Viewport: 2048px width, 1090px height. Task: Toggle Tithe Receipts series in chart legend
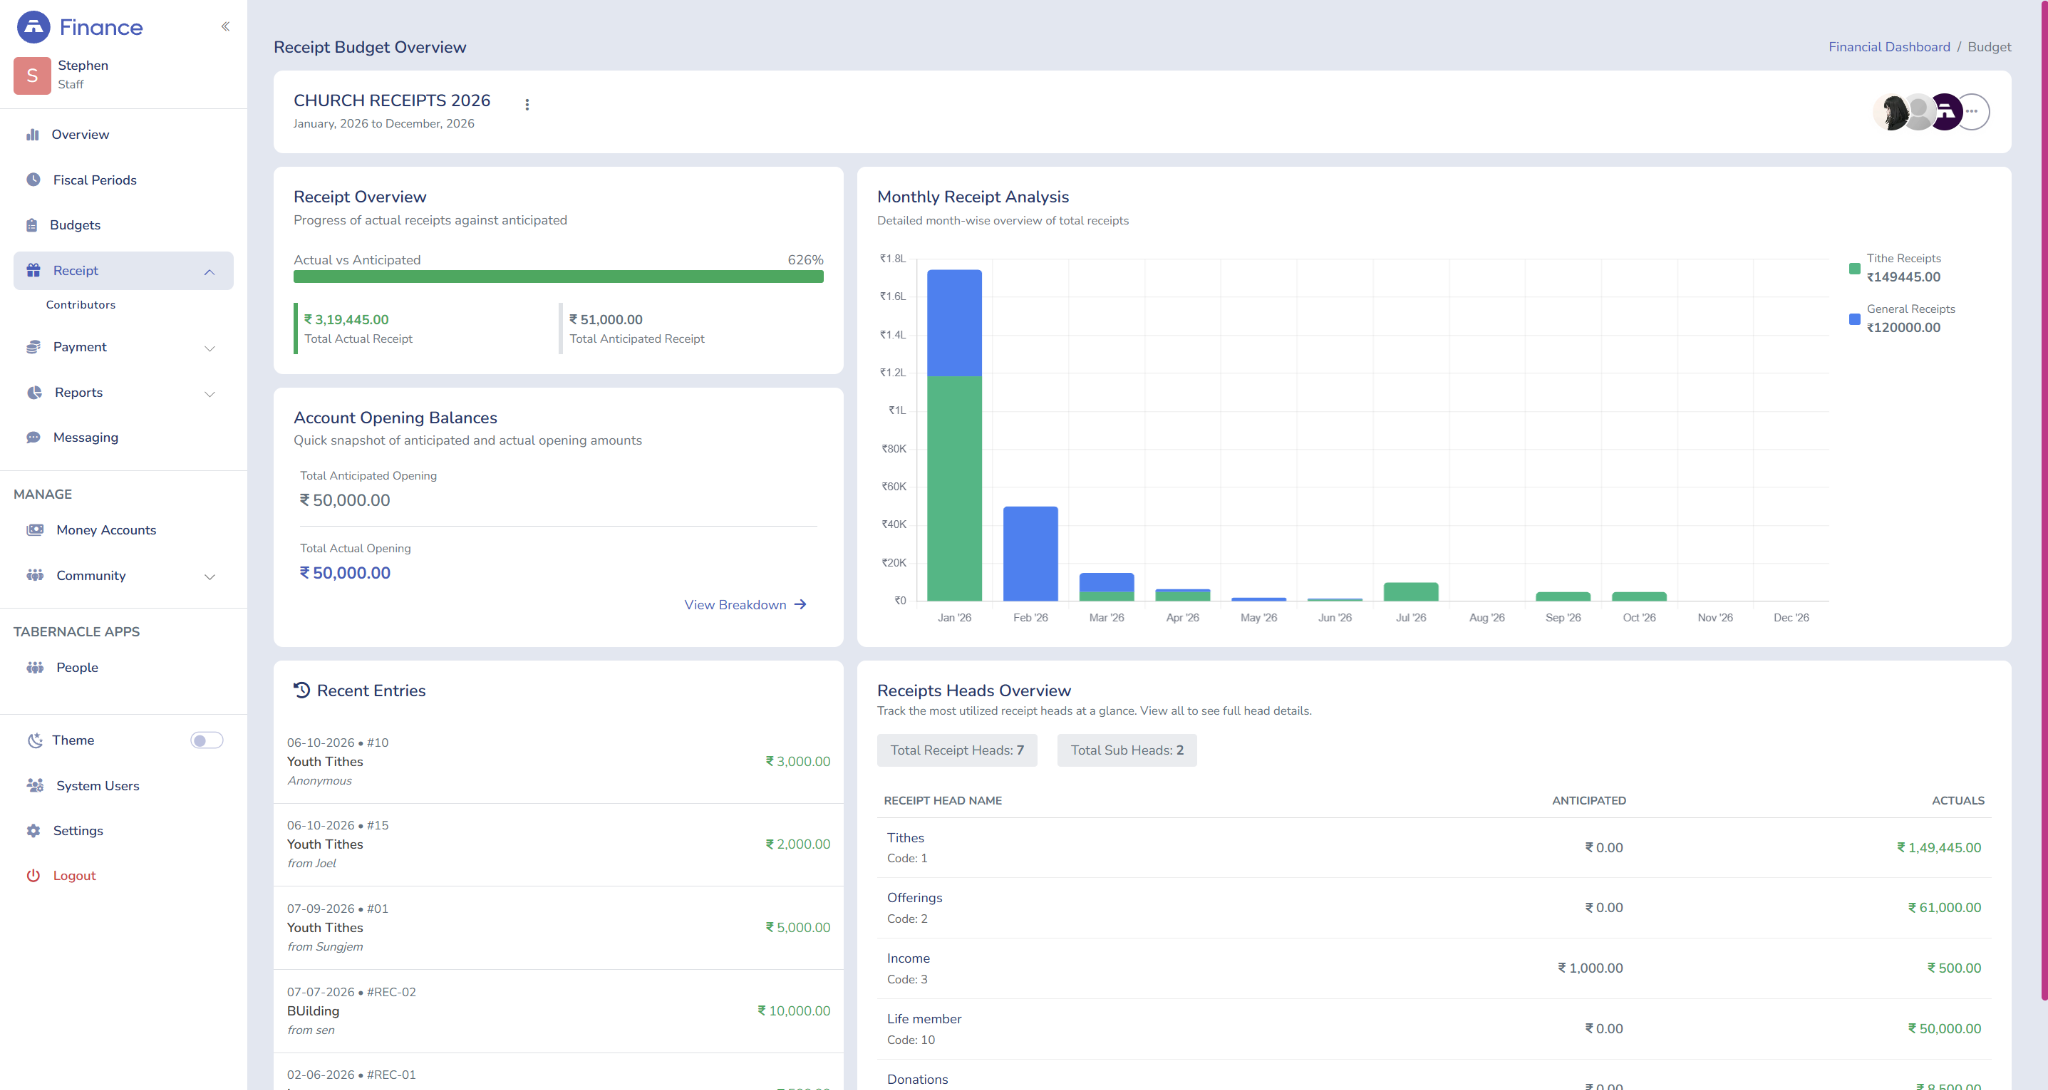(x=1895, y=268)
